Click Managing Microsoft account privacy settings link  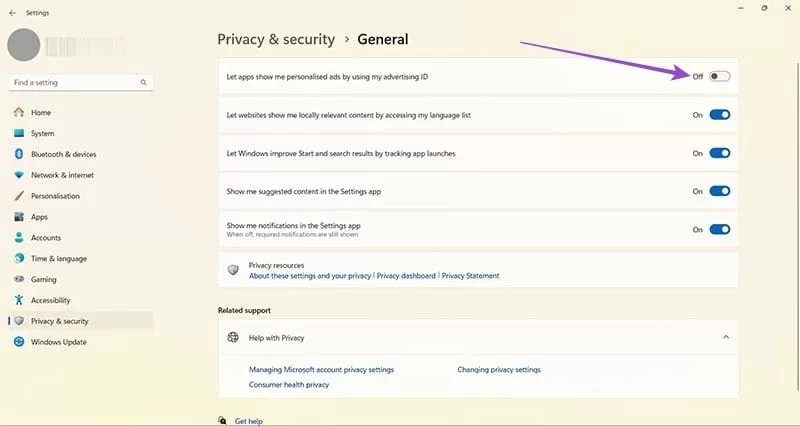[x=321, y=369]
